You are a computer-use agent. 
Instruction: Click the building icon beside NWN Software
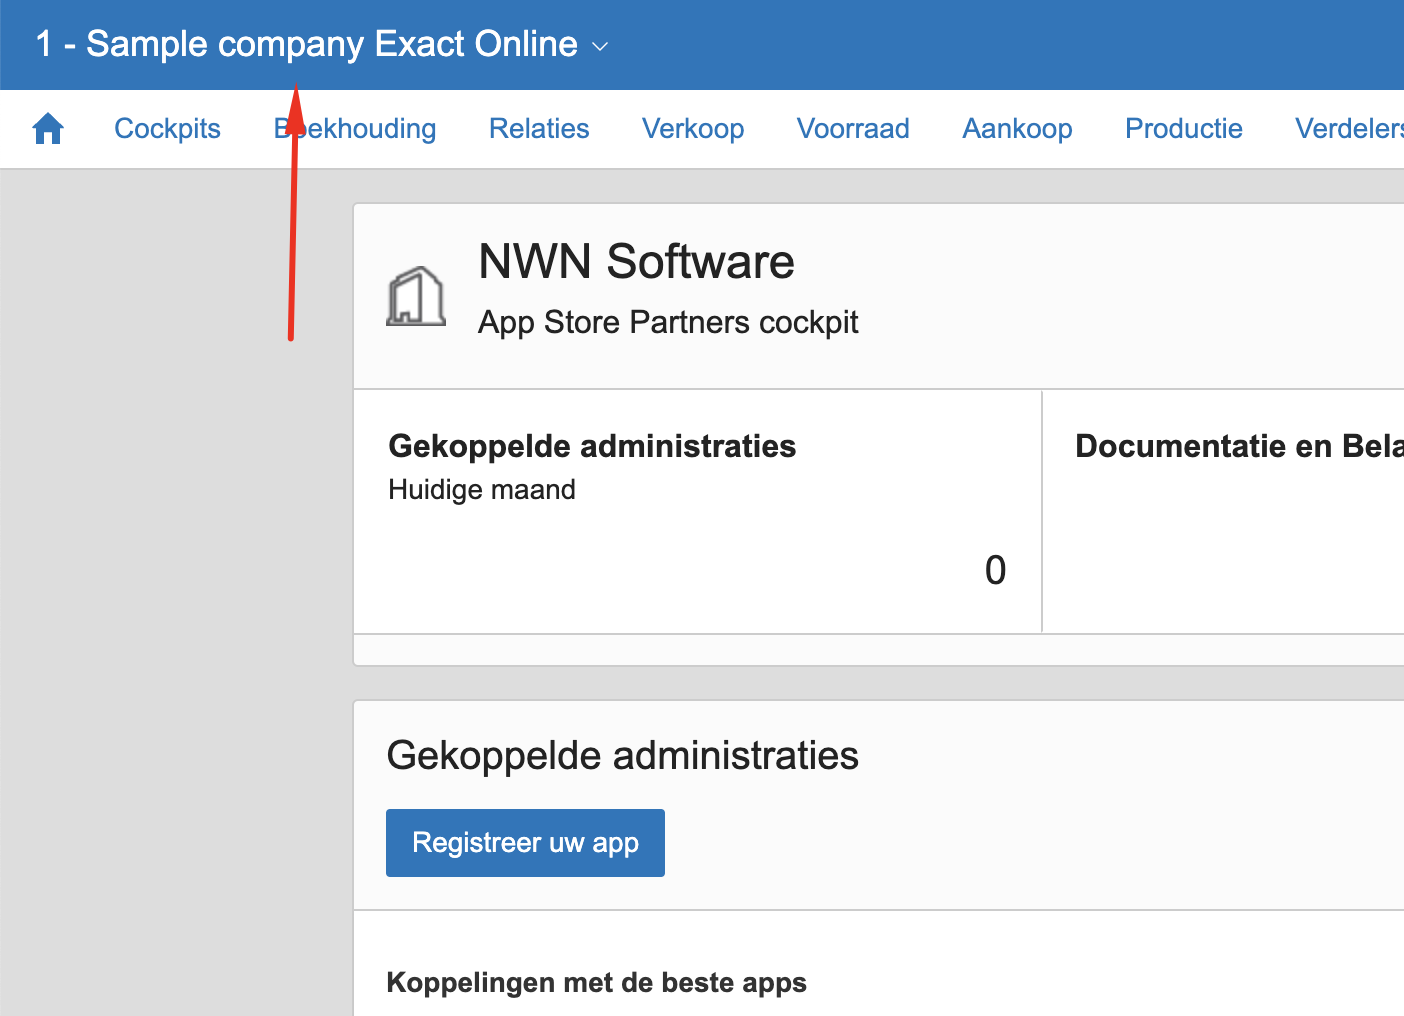(416, 296)
